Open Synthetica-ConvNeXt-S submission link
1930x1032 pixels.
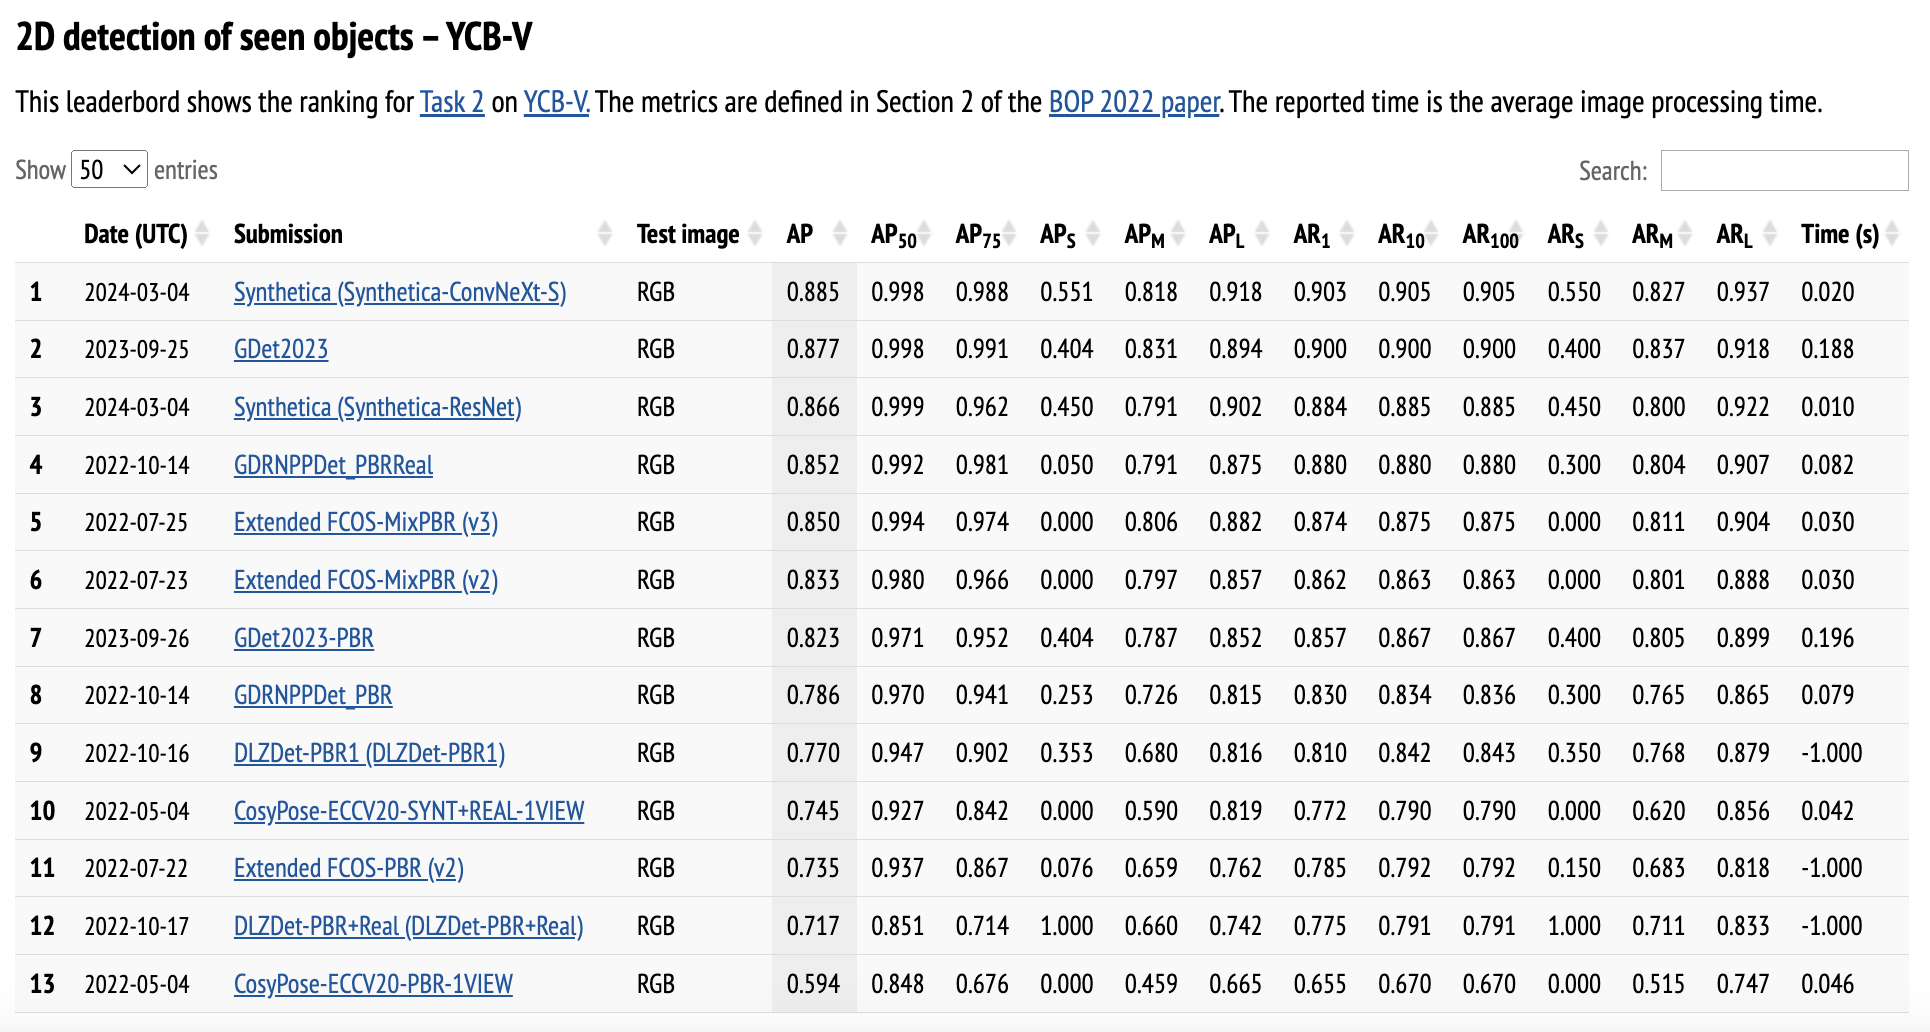[399, 292]
